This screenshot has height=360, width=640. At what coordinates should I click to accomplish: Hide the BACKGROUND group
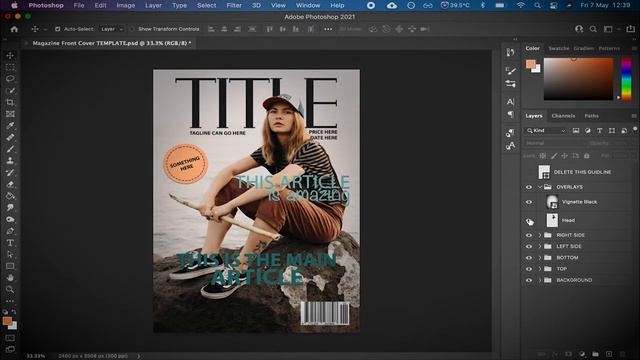pos(529,280)
